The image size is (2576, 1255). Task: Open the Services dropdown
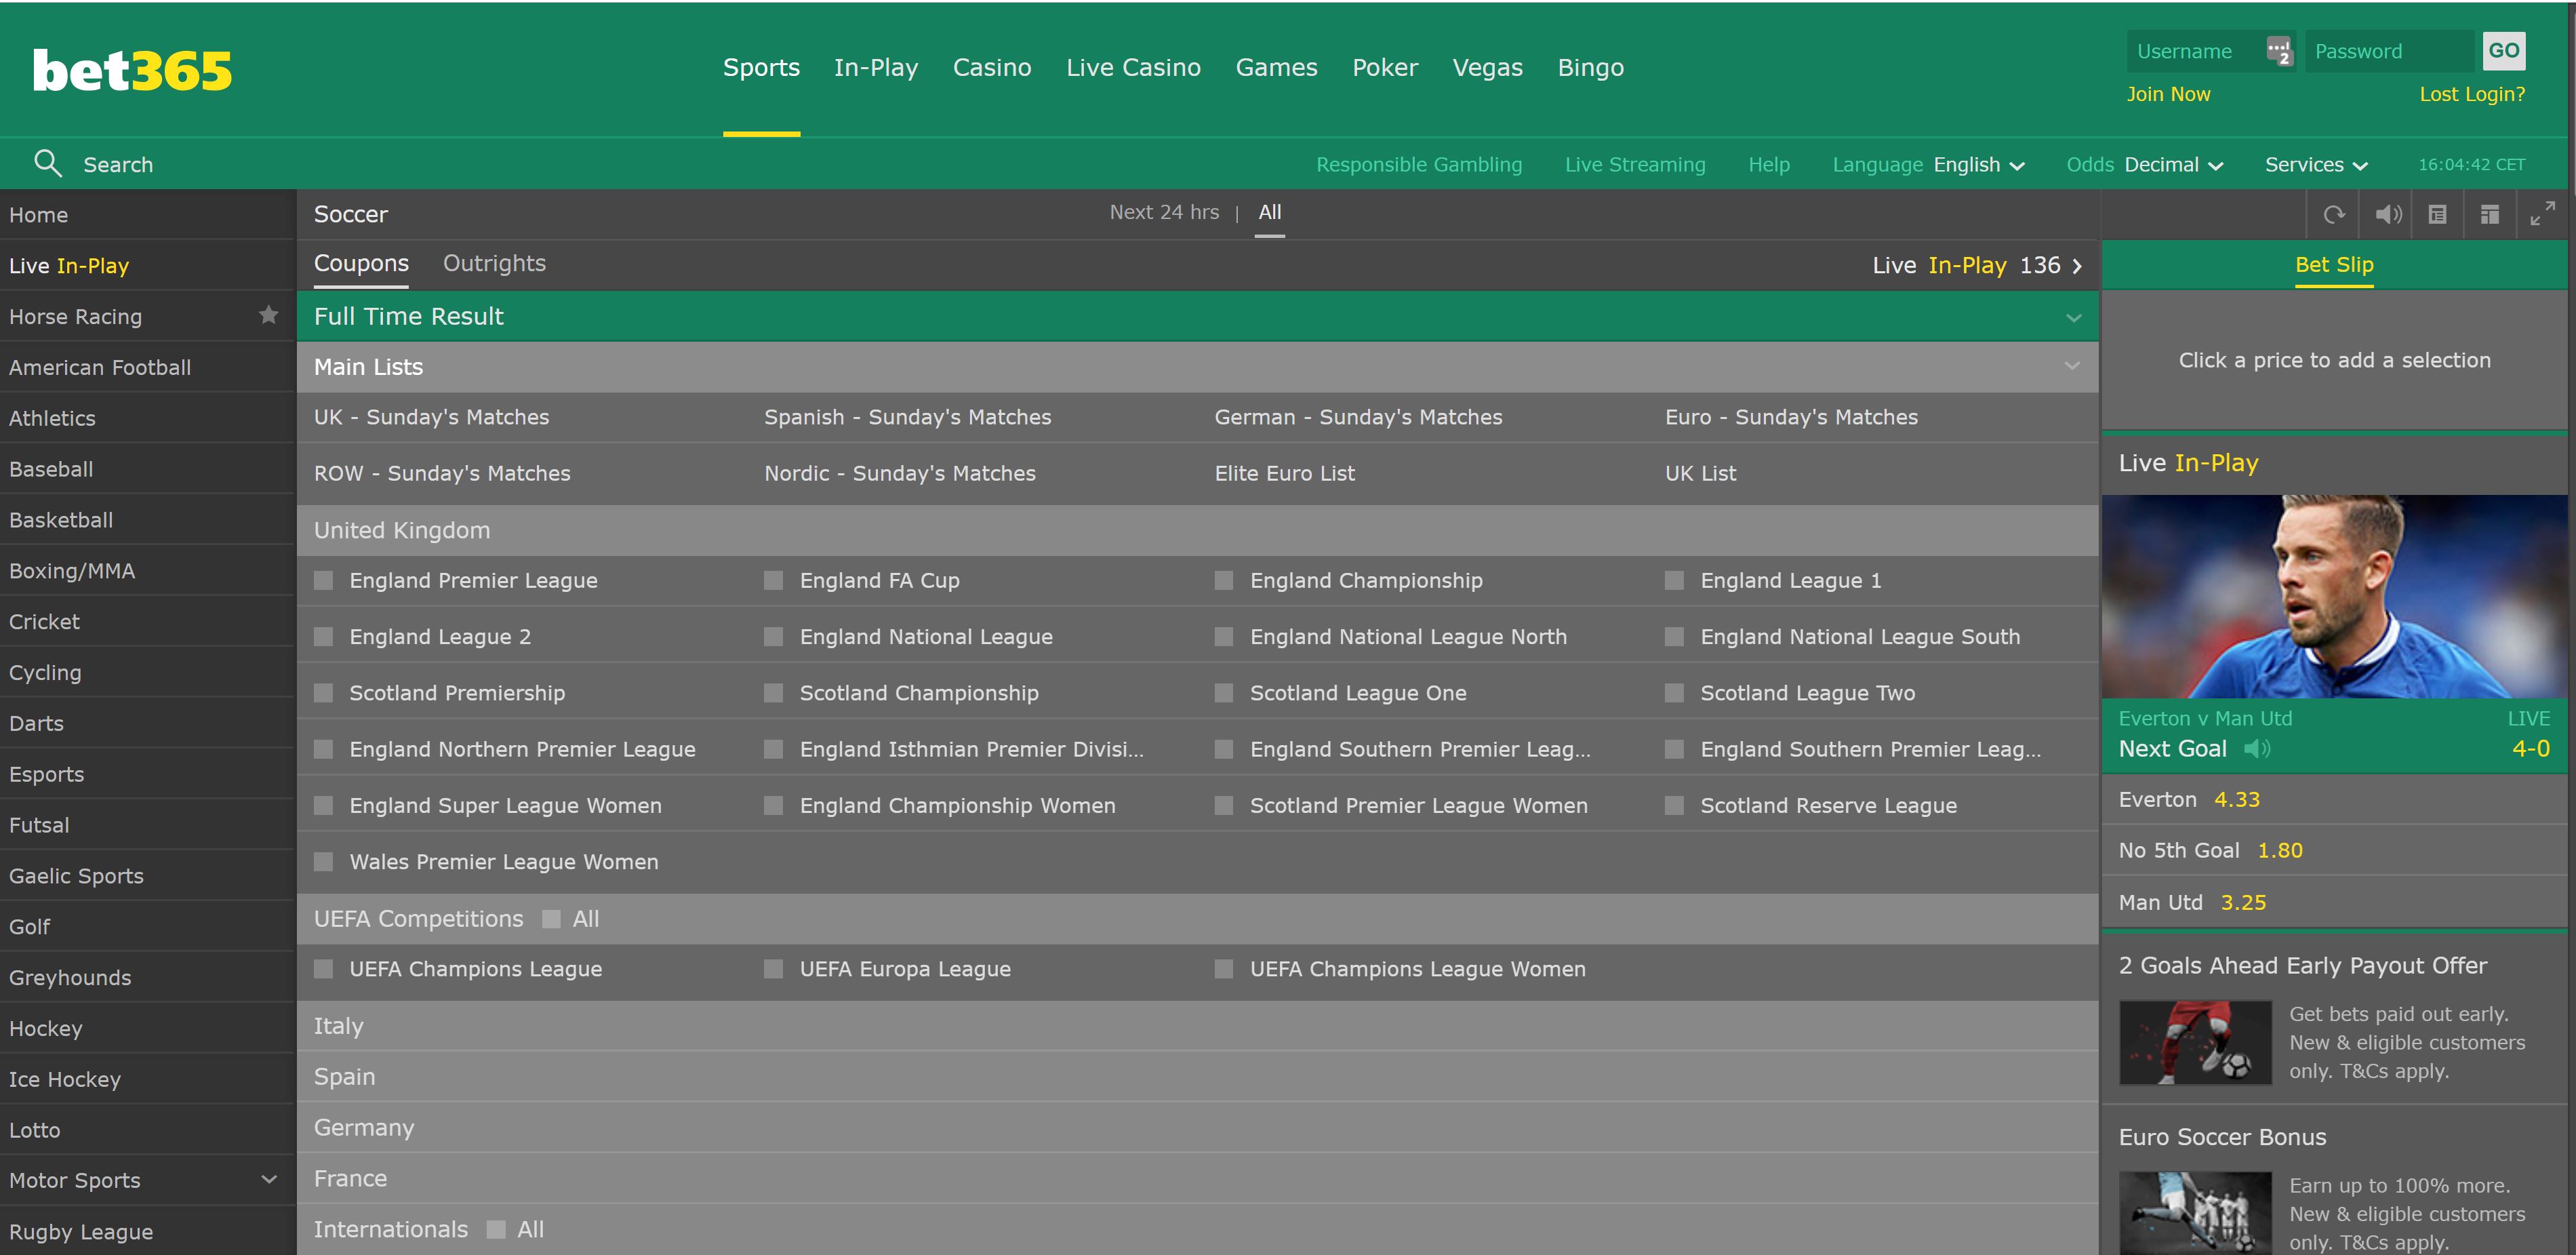[x=2316, y=164]
